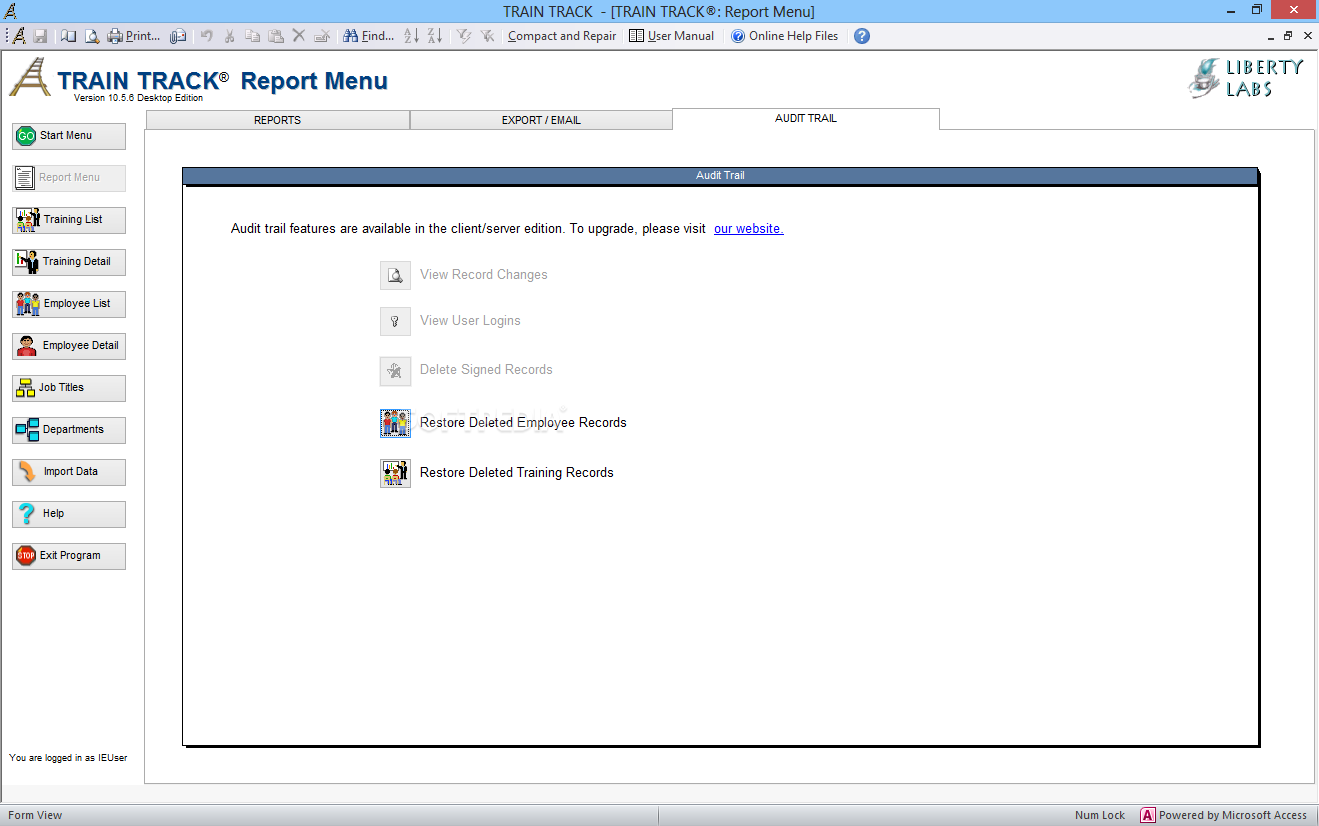Open Online Help Files

[785, 36]
